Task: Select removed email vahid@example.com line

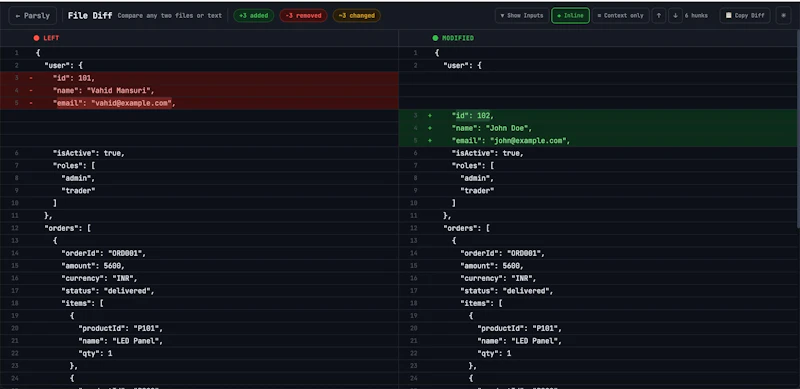Action: (x=199, y=103)
